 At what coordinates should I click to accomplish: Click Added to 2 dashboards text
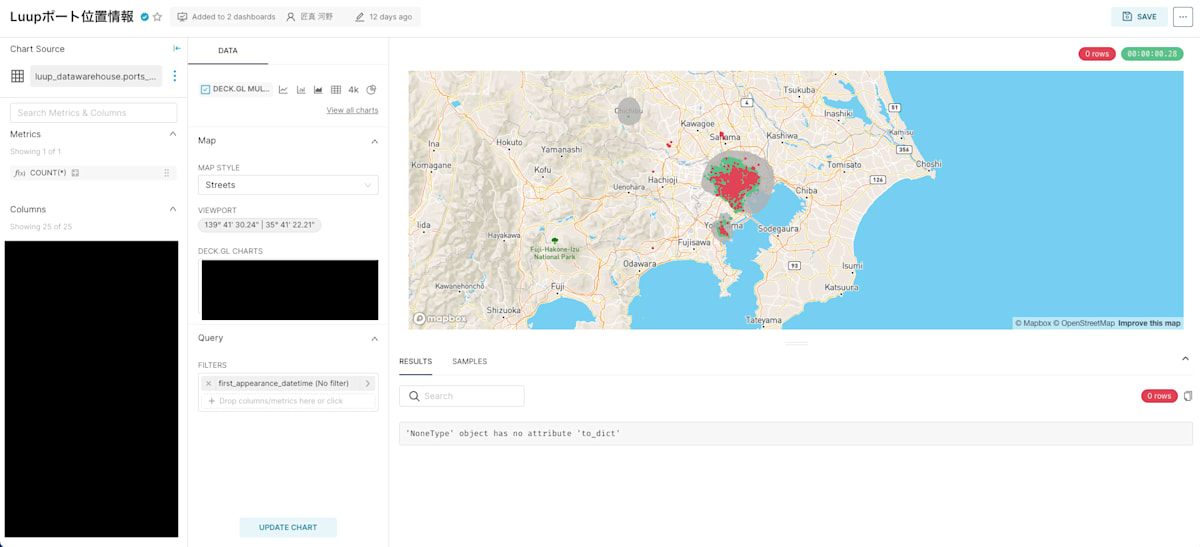[233, 17]
